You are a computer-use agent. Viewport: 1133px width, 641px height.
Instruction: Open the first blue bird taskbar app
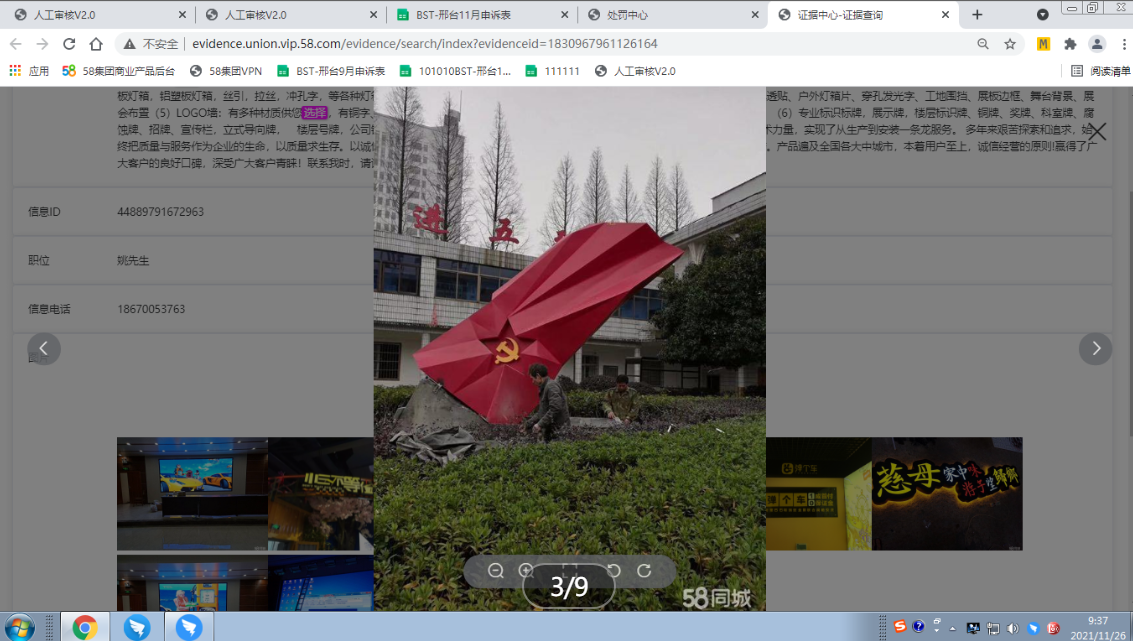coord(137,627)
